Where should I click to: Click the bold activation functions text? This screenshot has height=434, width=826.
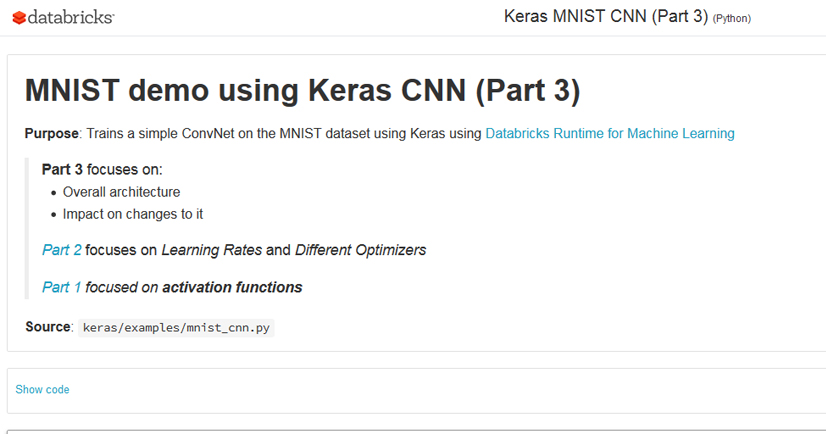coord(232,287)
